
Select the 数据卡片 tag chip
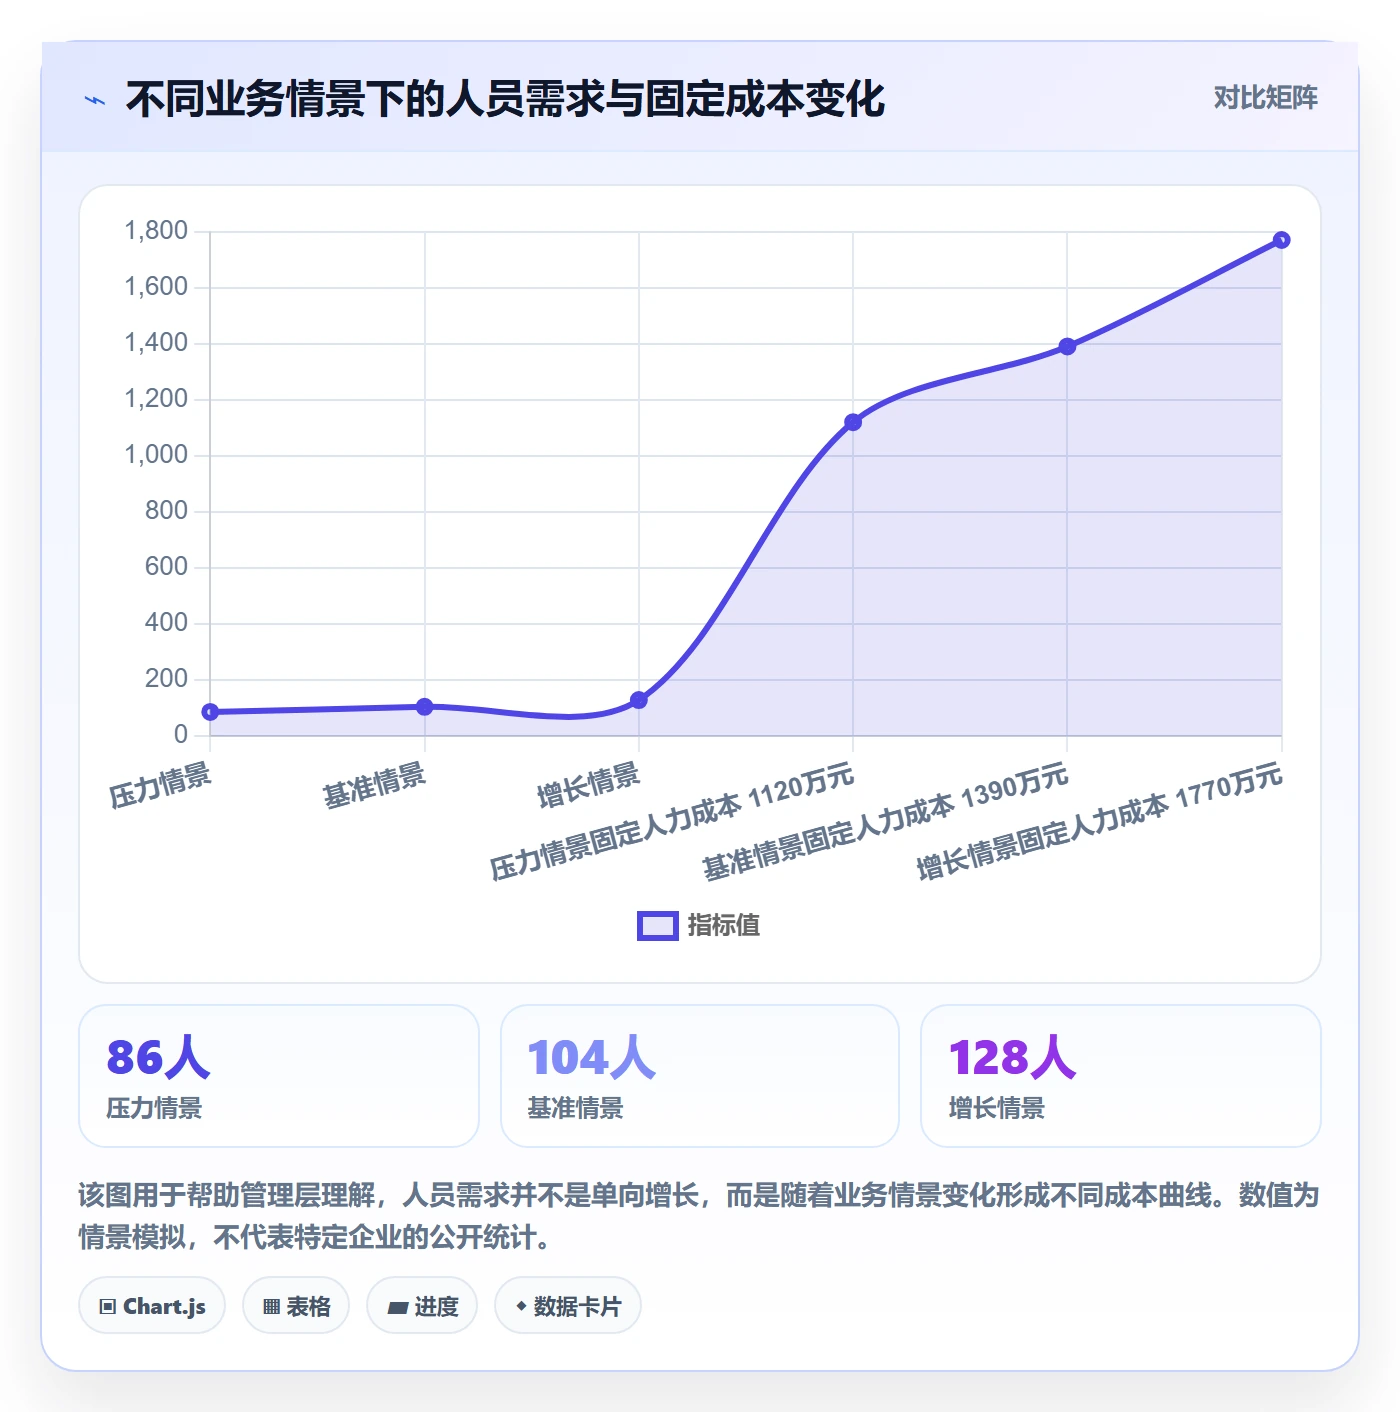point(568,1306)
